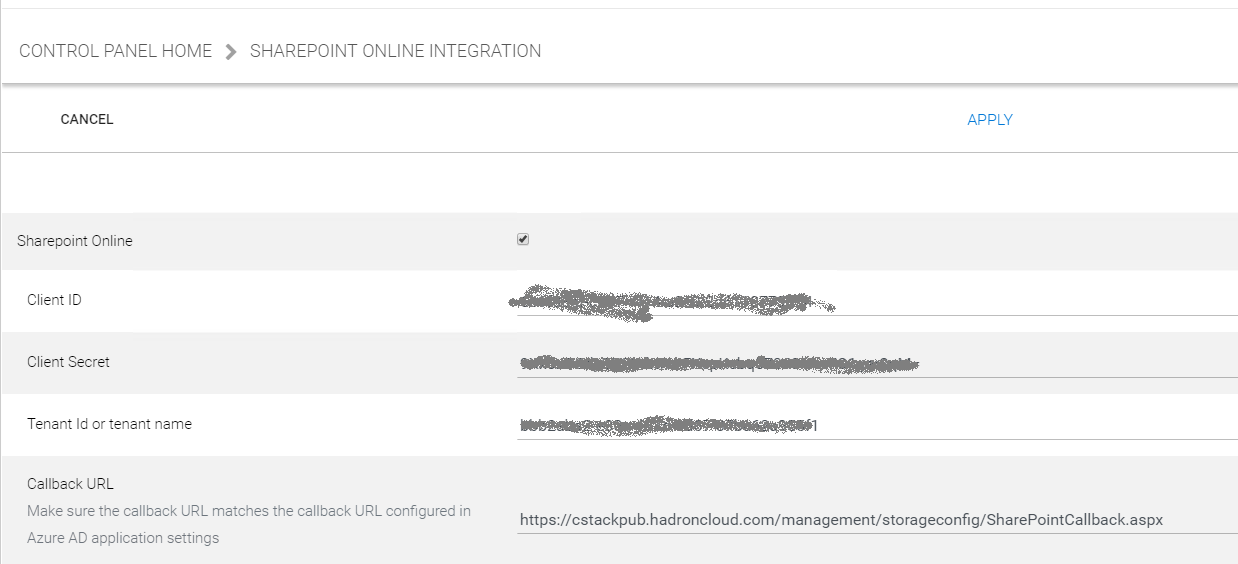Click the Client Secret label
This screenshot has height=564, width=1238.
[x=68, y=362]
